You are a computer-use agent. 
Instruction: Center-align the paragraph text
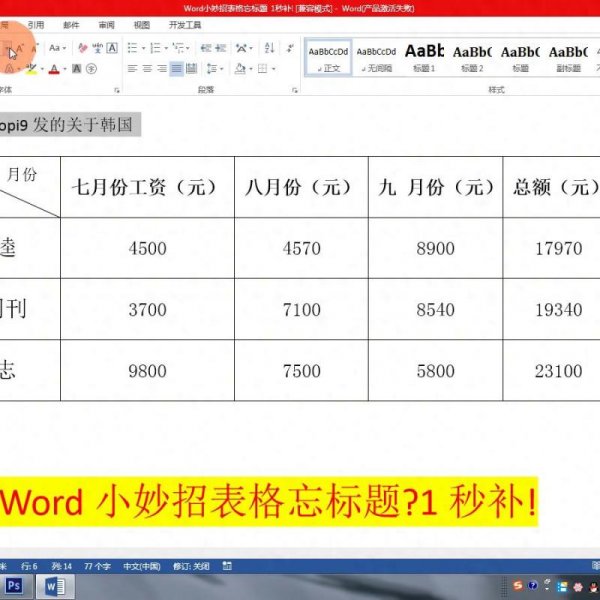coord(147,69)
